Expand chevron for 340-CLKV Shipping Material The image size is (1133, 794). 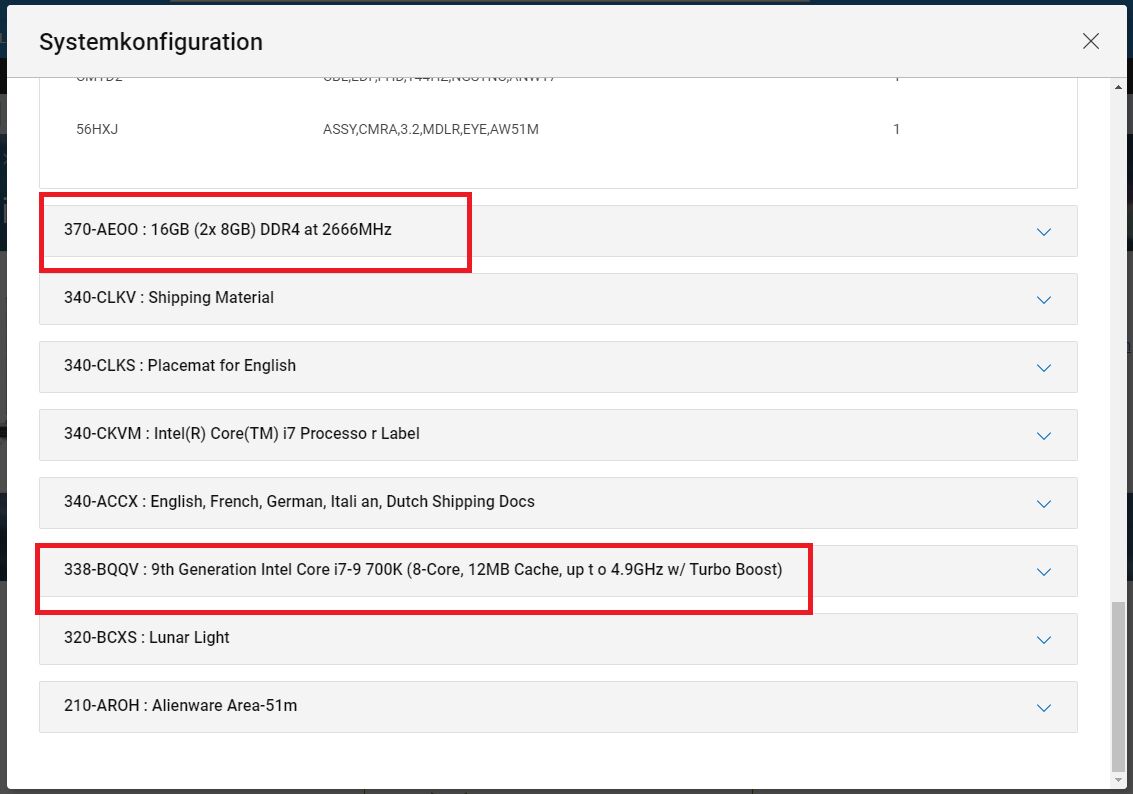tap(1043, 300)
